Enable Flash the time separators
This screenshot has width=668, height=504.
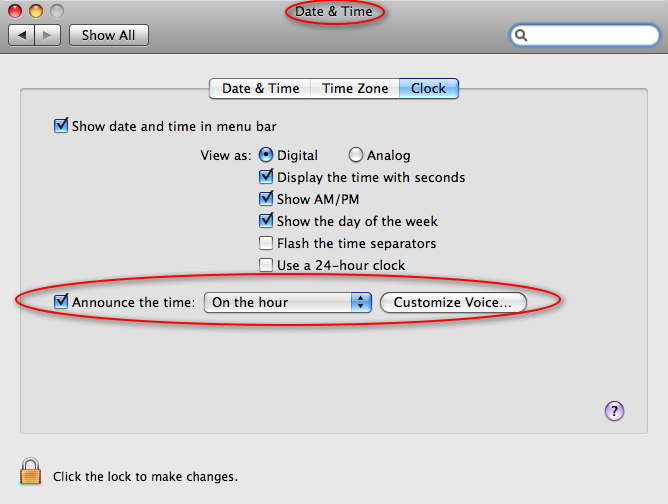[266, 243]
